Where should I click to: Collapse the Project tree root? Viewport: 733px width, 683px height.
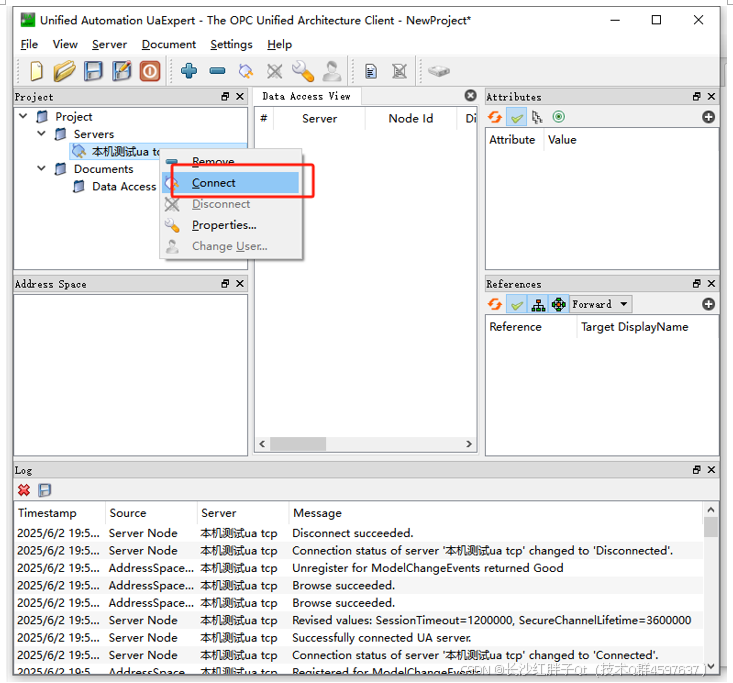(23, 116)
